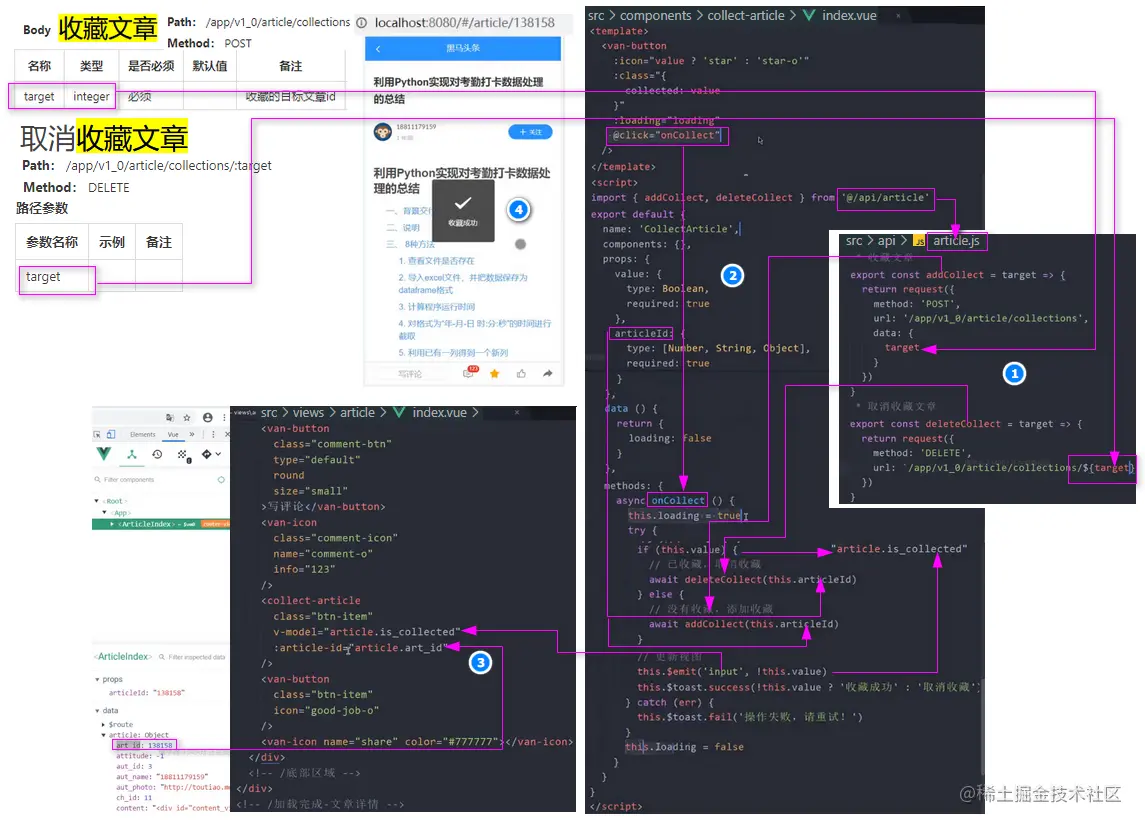Tap the thumbs-up like icon
Viewport: 1145px width, 828px height.
click(x=521, y=373)
